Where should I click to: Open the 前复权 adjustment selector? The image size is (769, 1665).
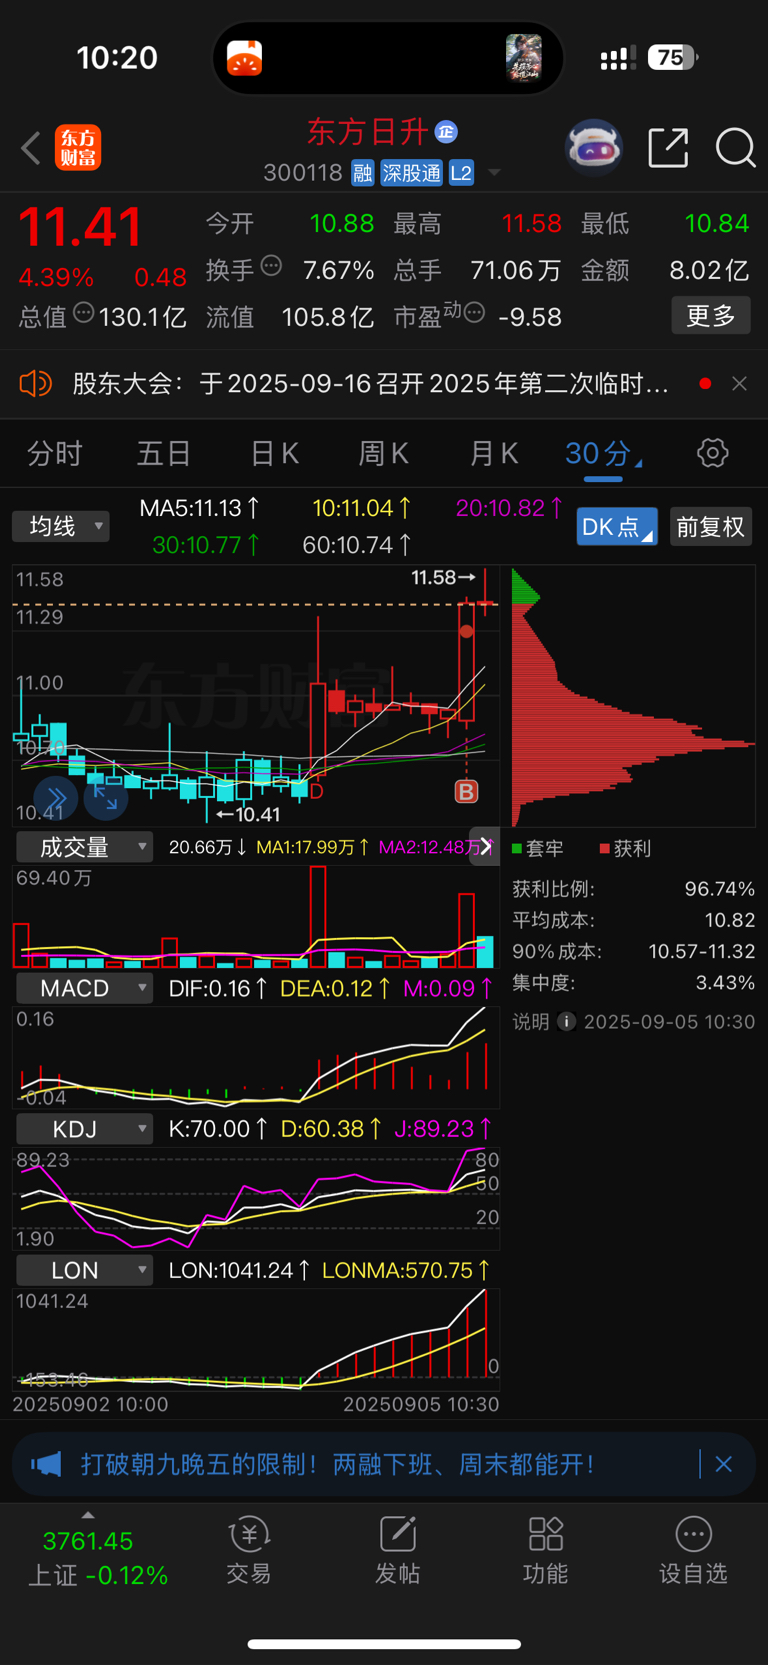pos(710,526)
